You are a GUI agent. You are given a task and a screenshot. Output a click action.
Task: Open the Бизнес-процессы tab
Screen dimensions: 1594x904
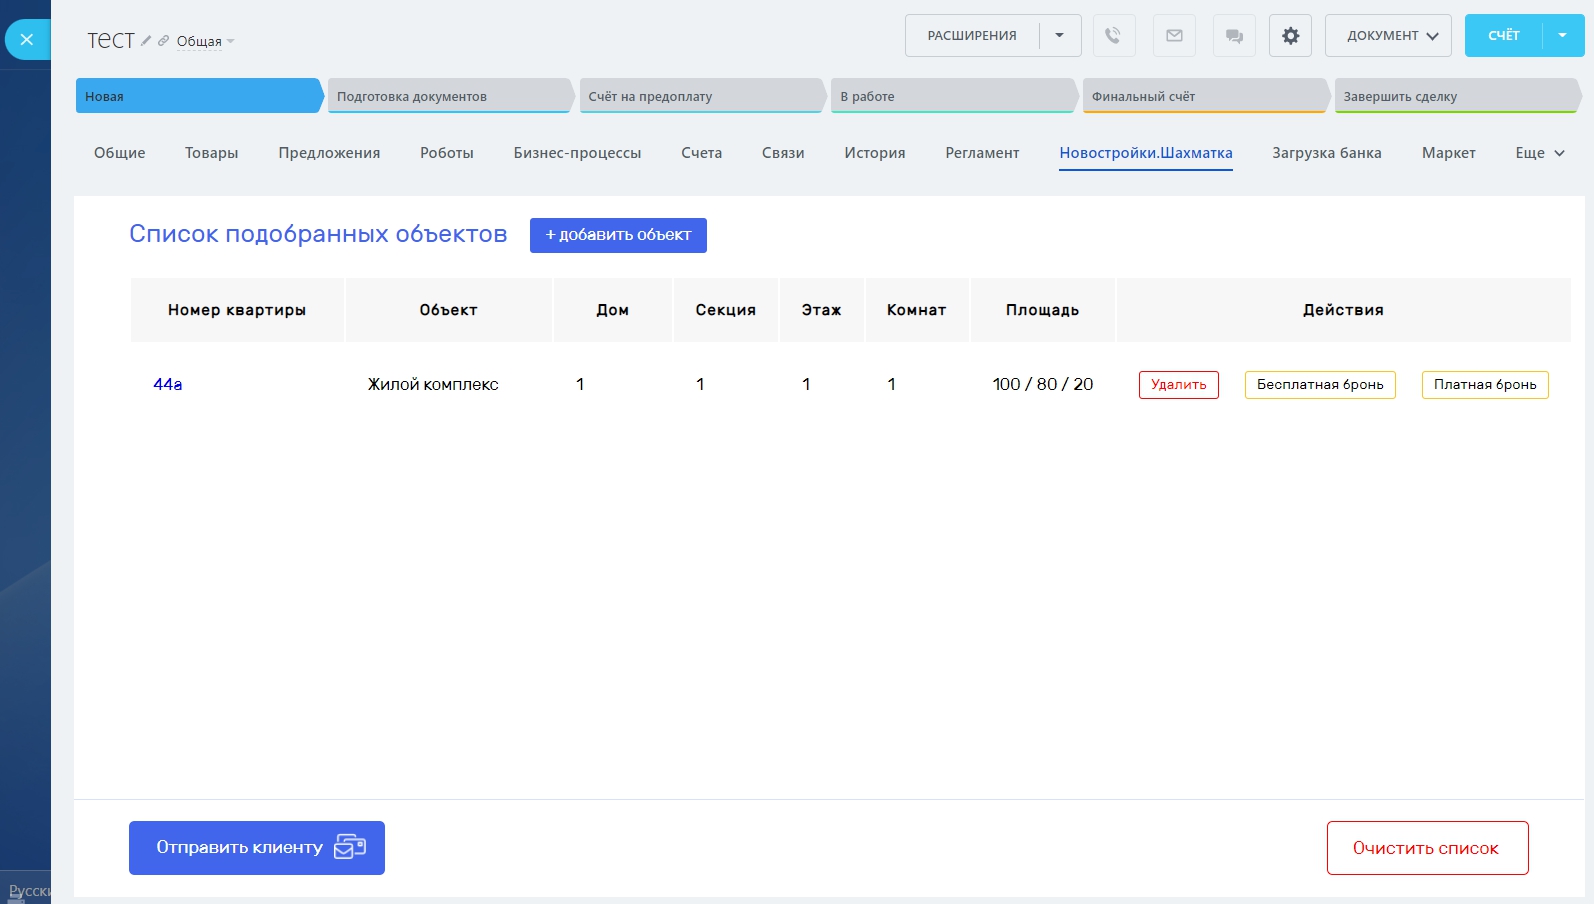(x=577, y=153)
